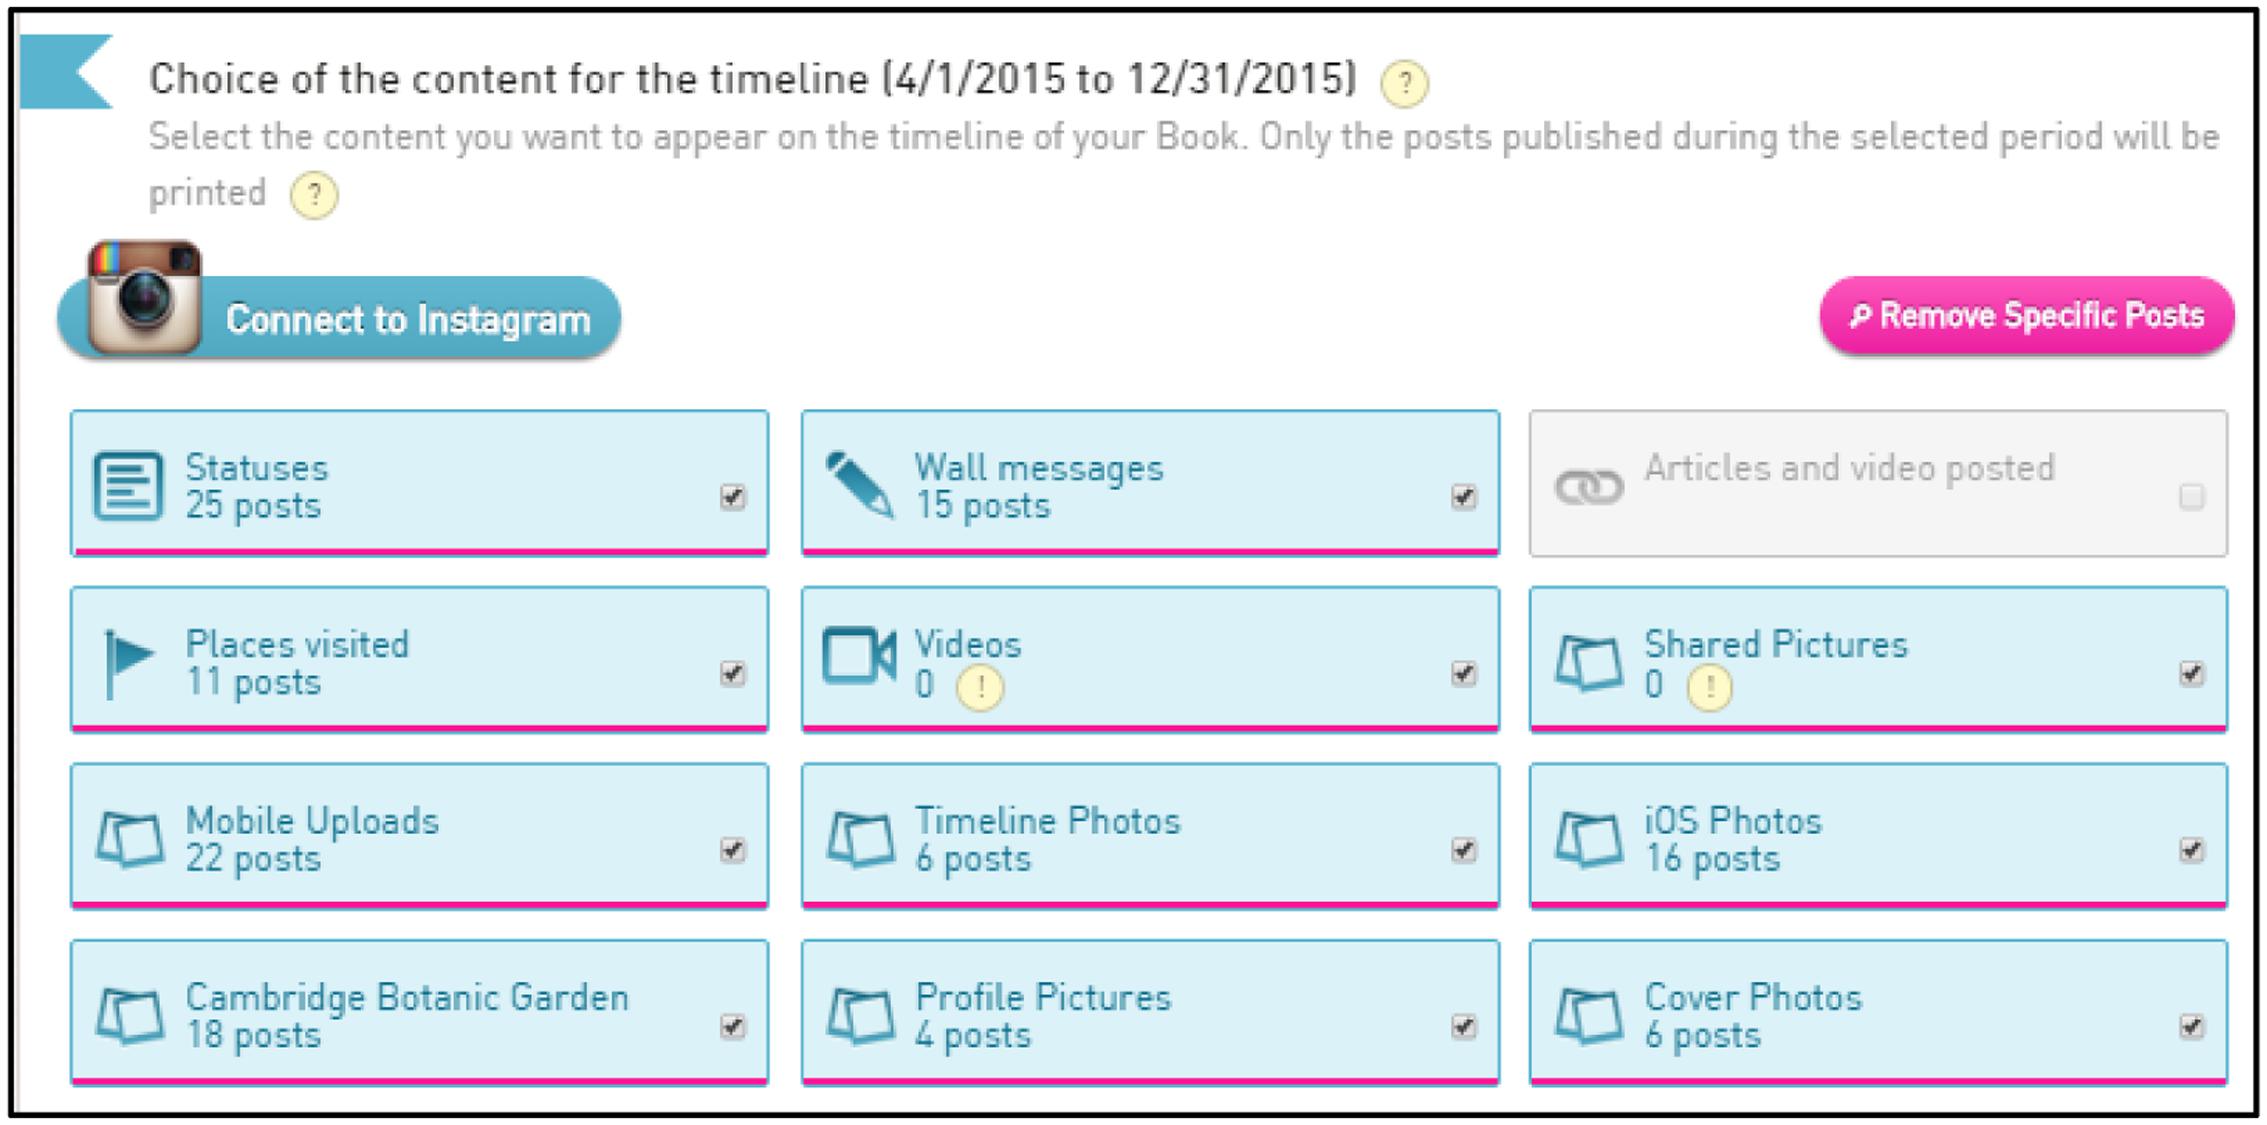Click help icon next to 'printed'

point(314,194)
